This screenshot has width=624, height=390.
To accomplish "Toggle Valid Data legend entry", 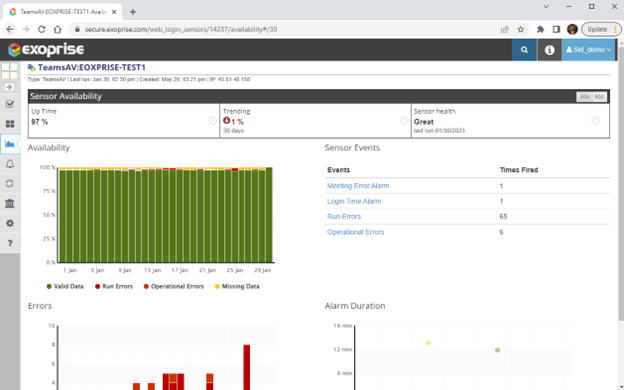I will (x=65, y=287).
